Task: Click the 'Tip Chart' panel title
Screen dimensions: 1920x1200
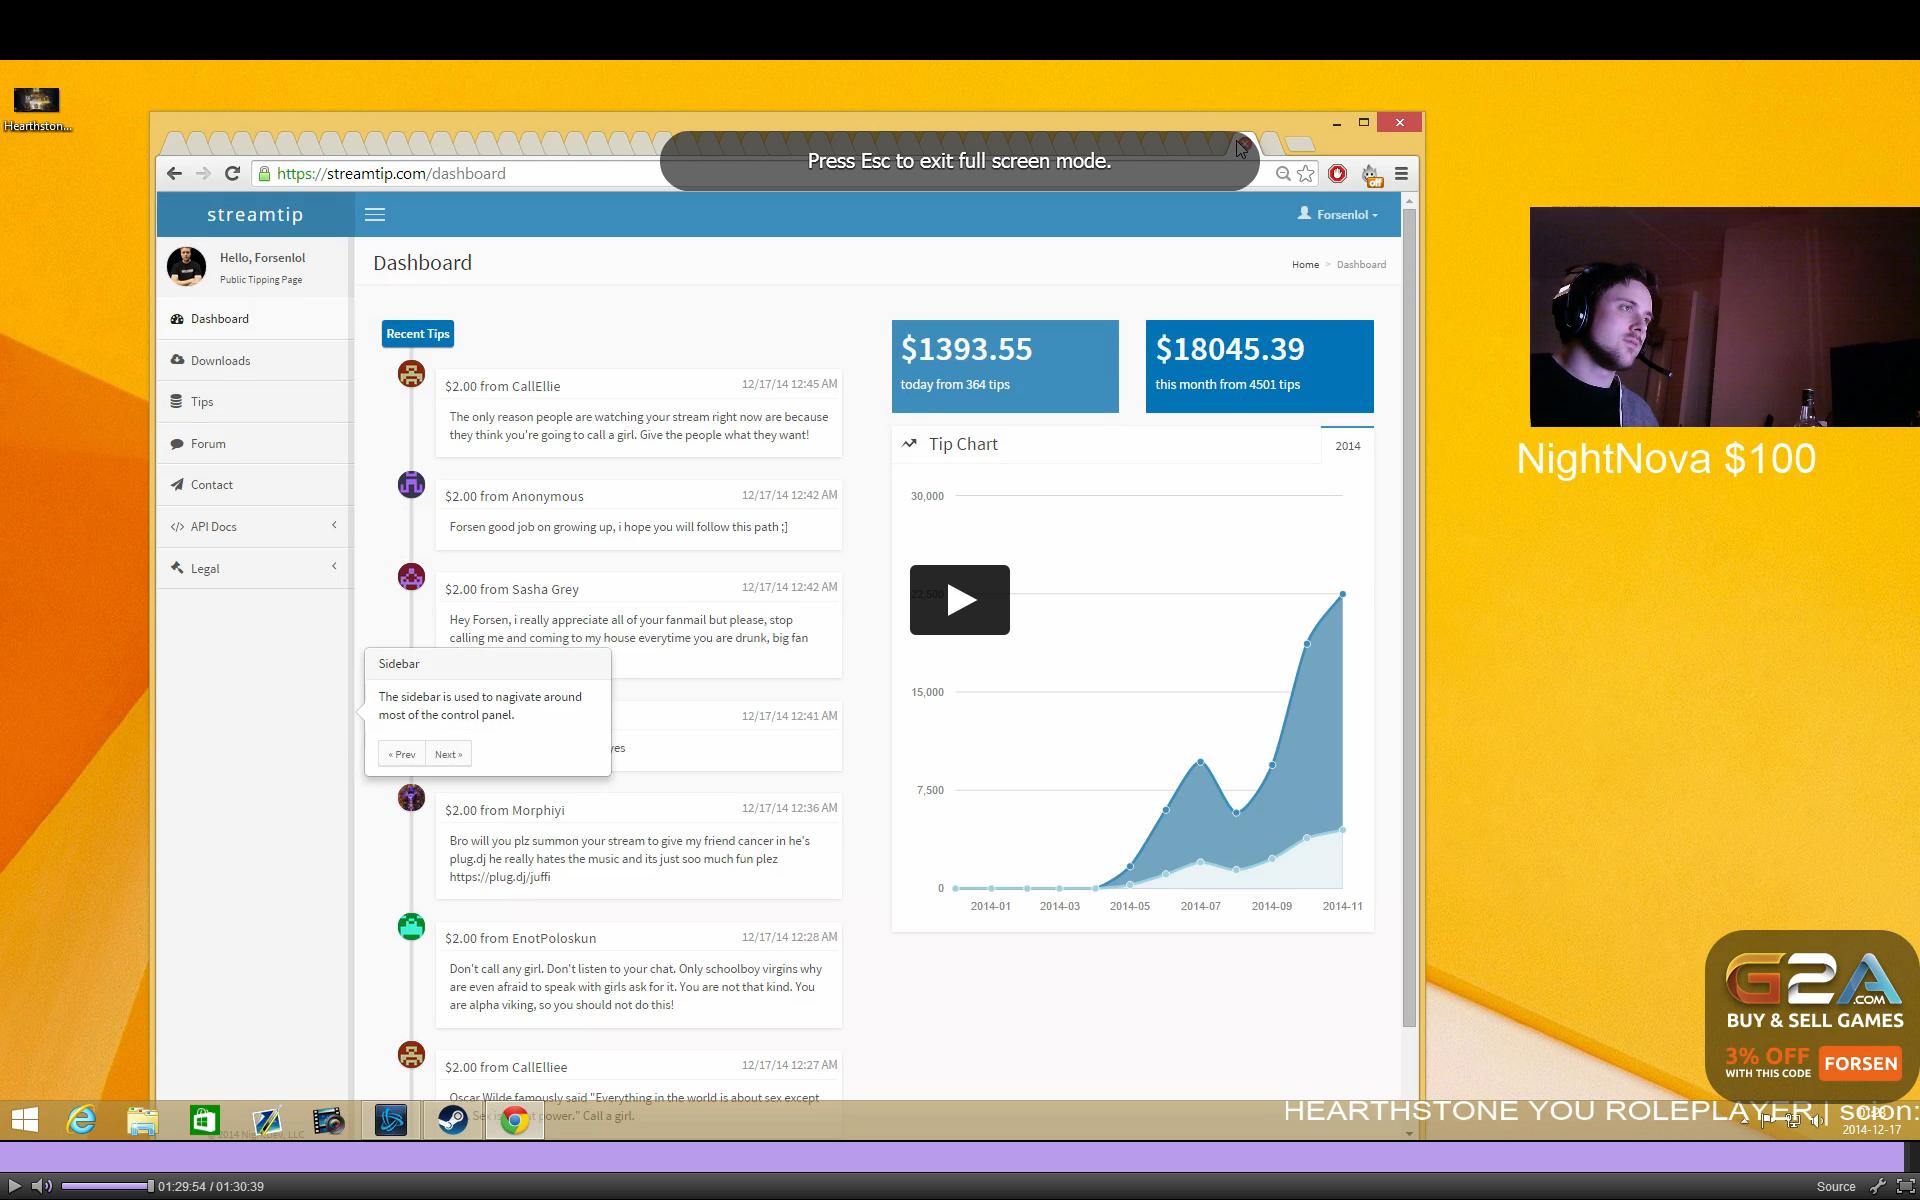Action: pos(963,444)
